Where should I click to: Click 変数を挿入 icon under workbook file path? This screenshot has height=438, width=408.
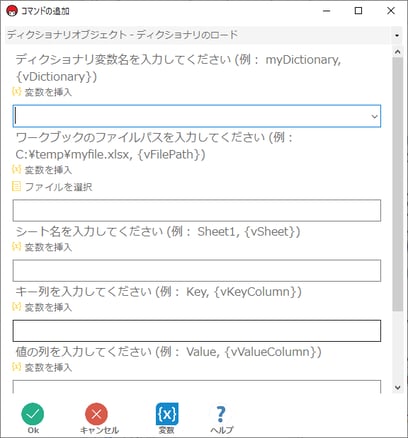(16, 169)
